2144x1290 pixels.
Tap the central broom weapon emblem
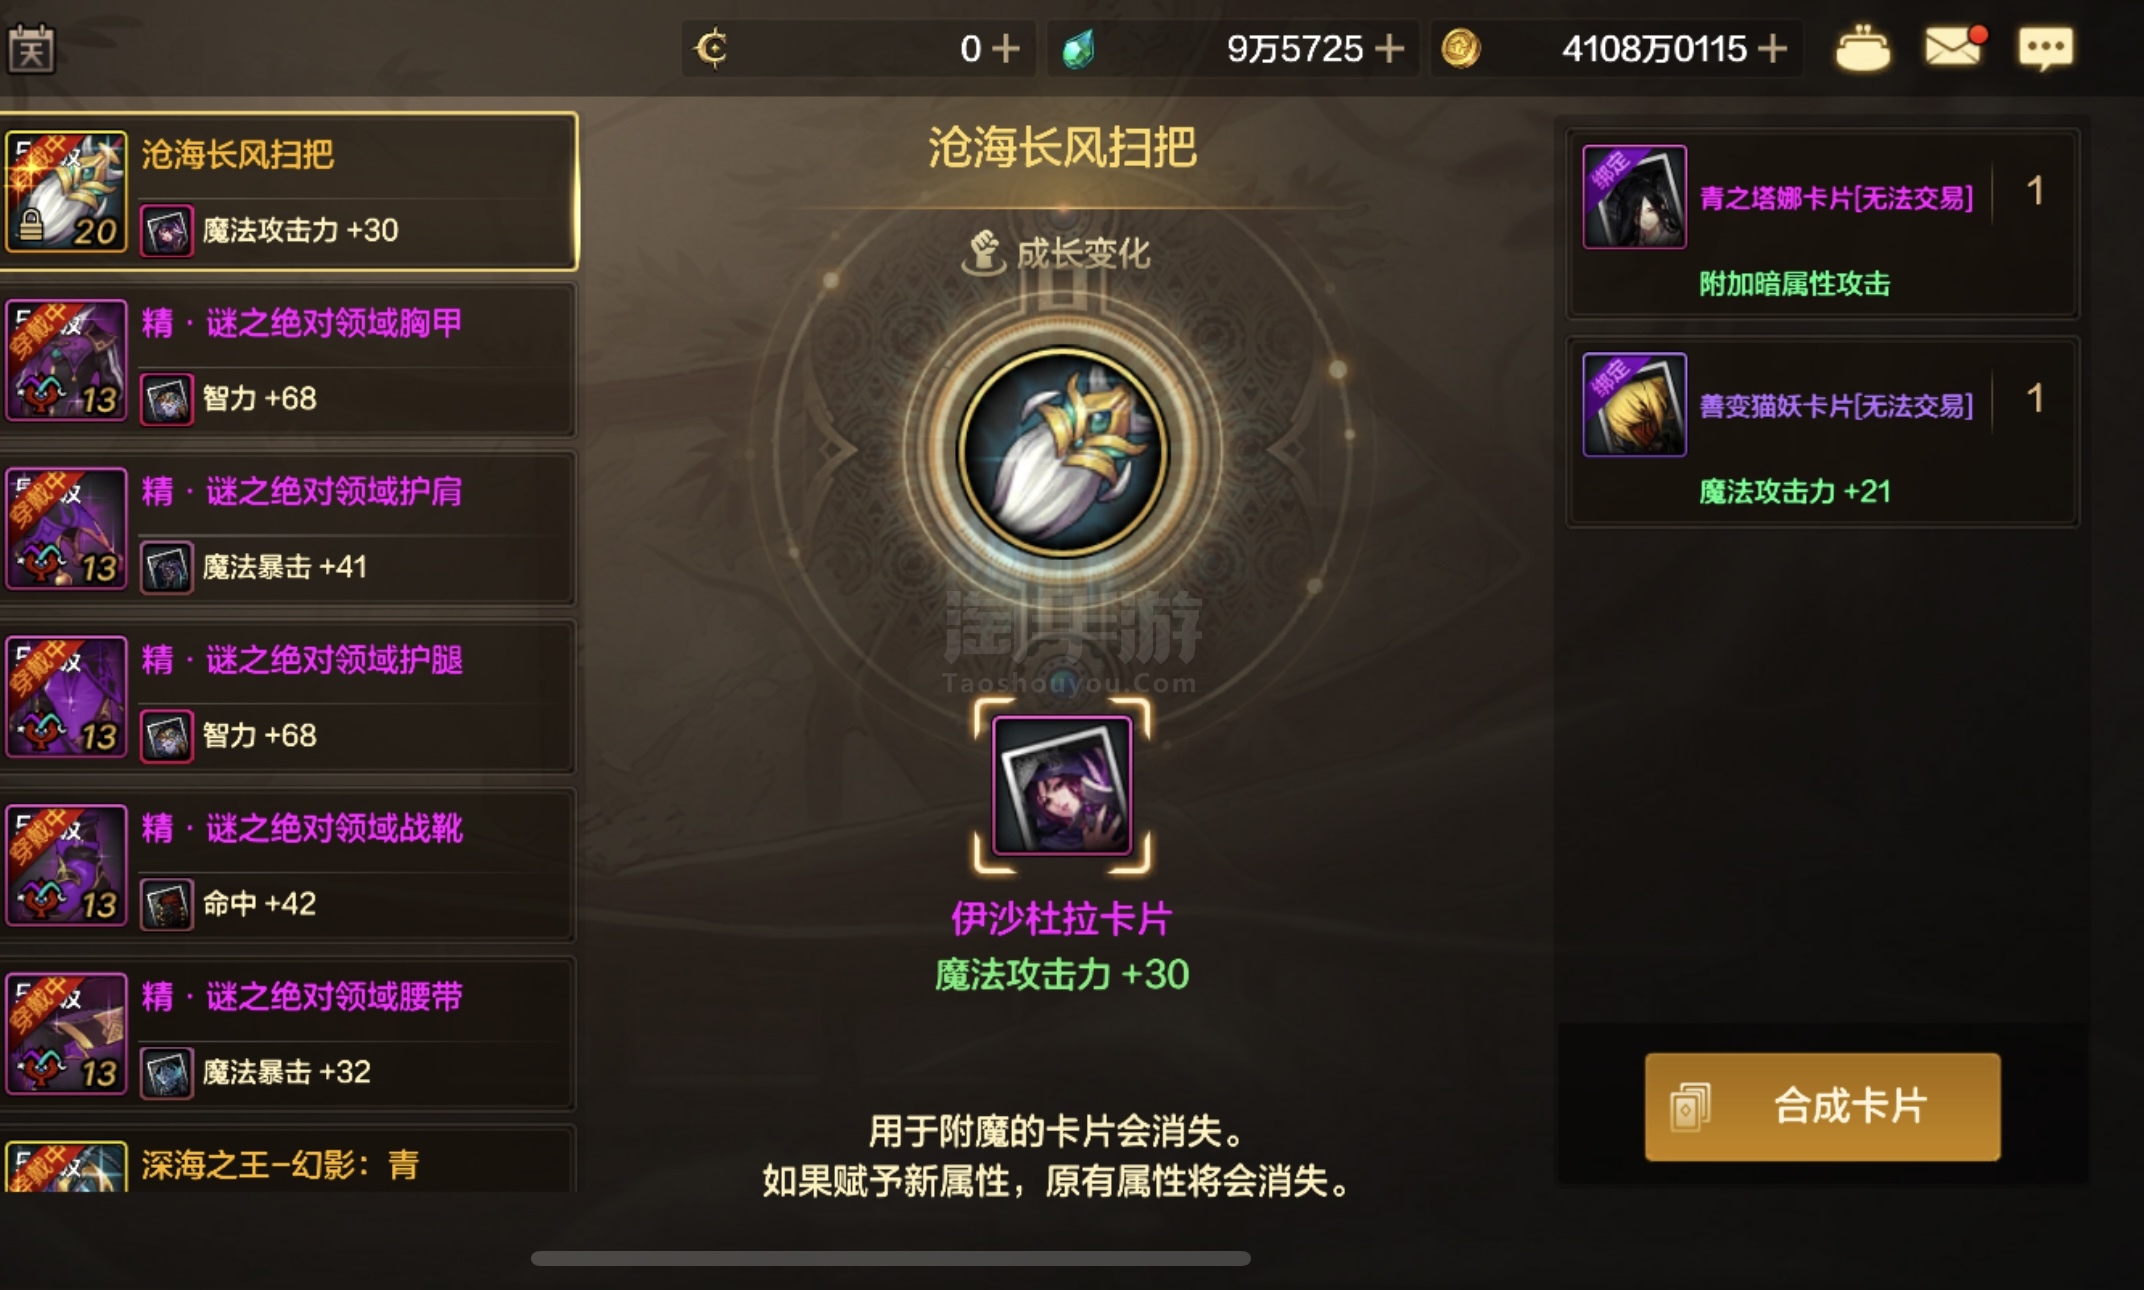(x=1062, y=451)
